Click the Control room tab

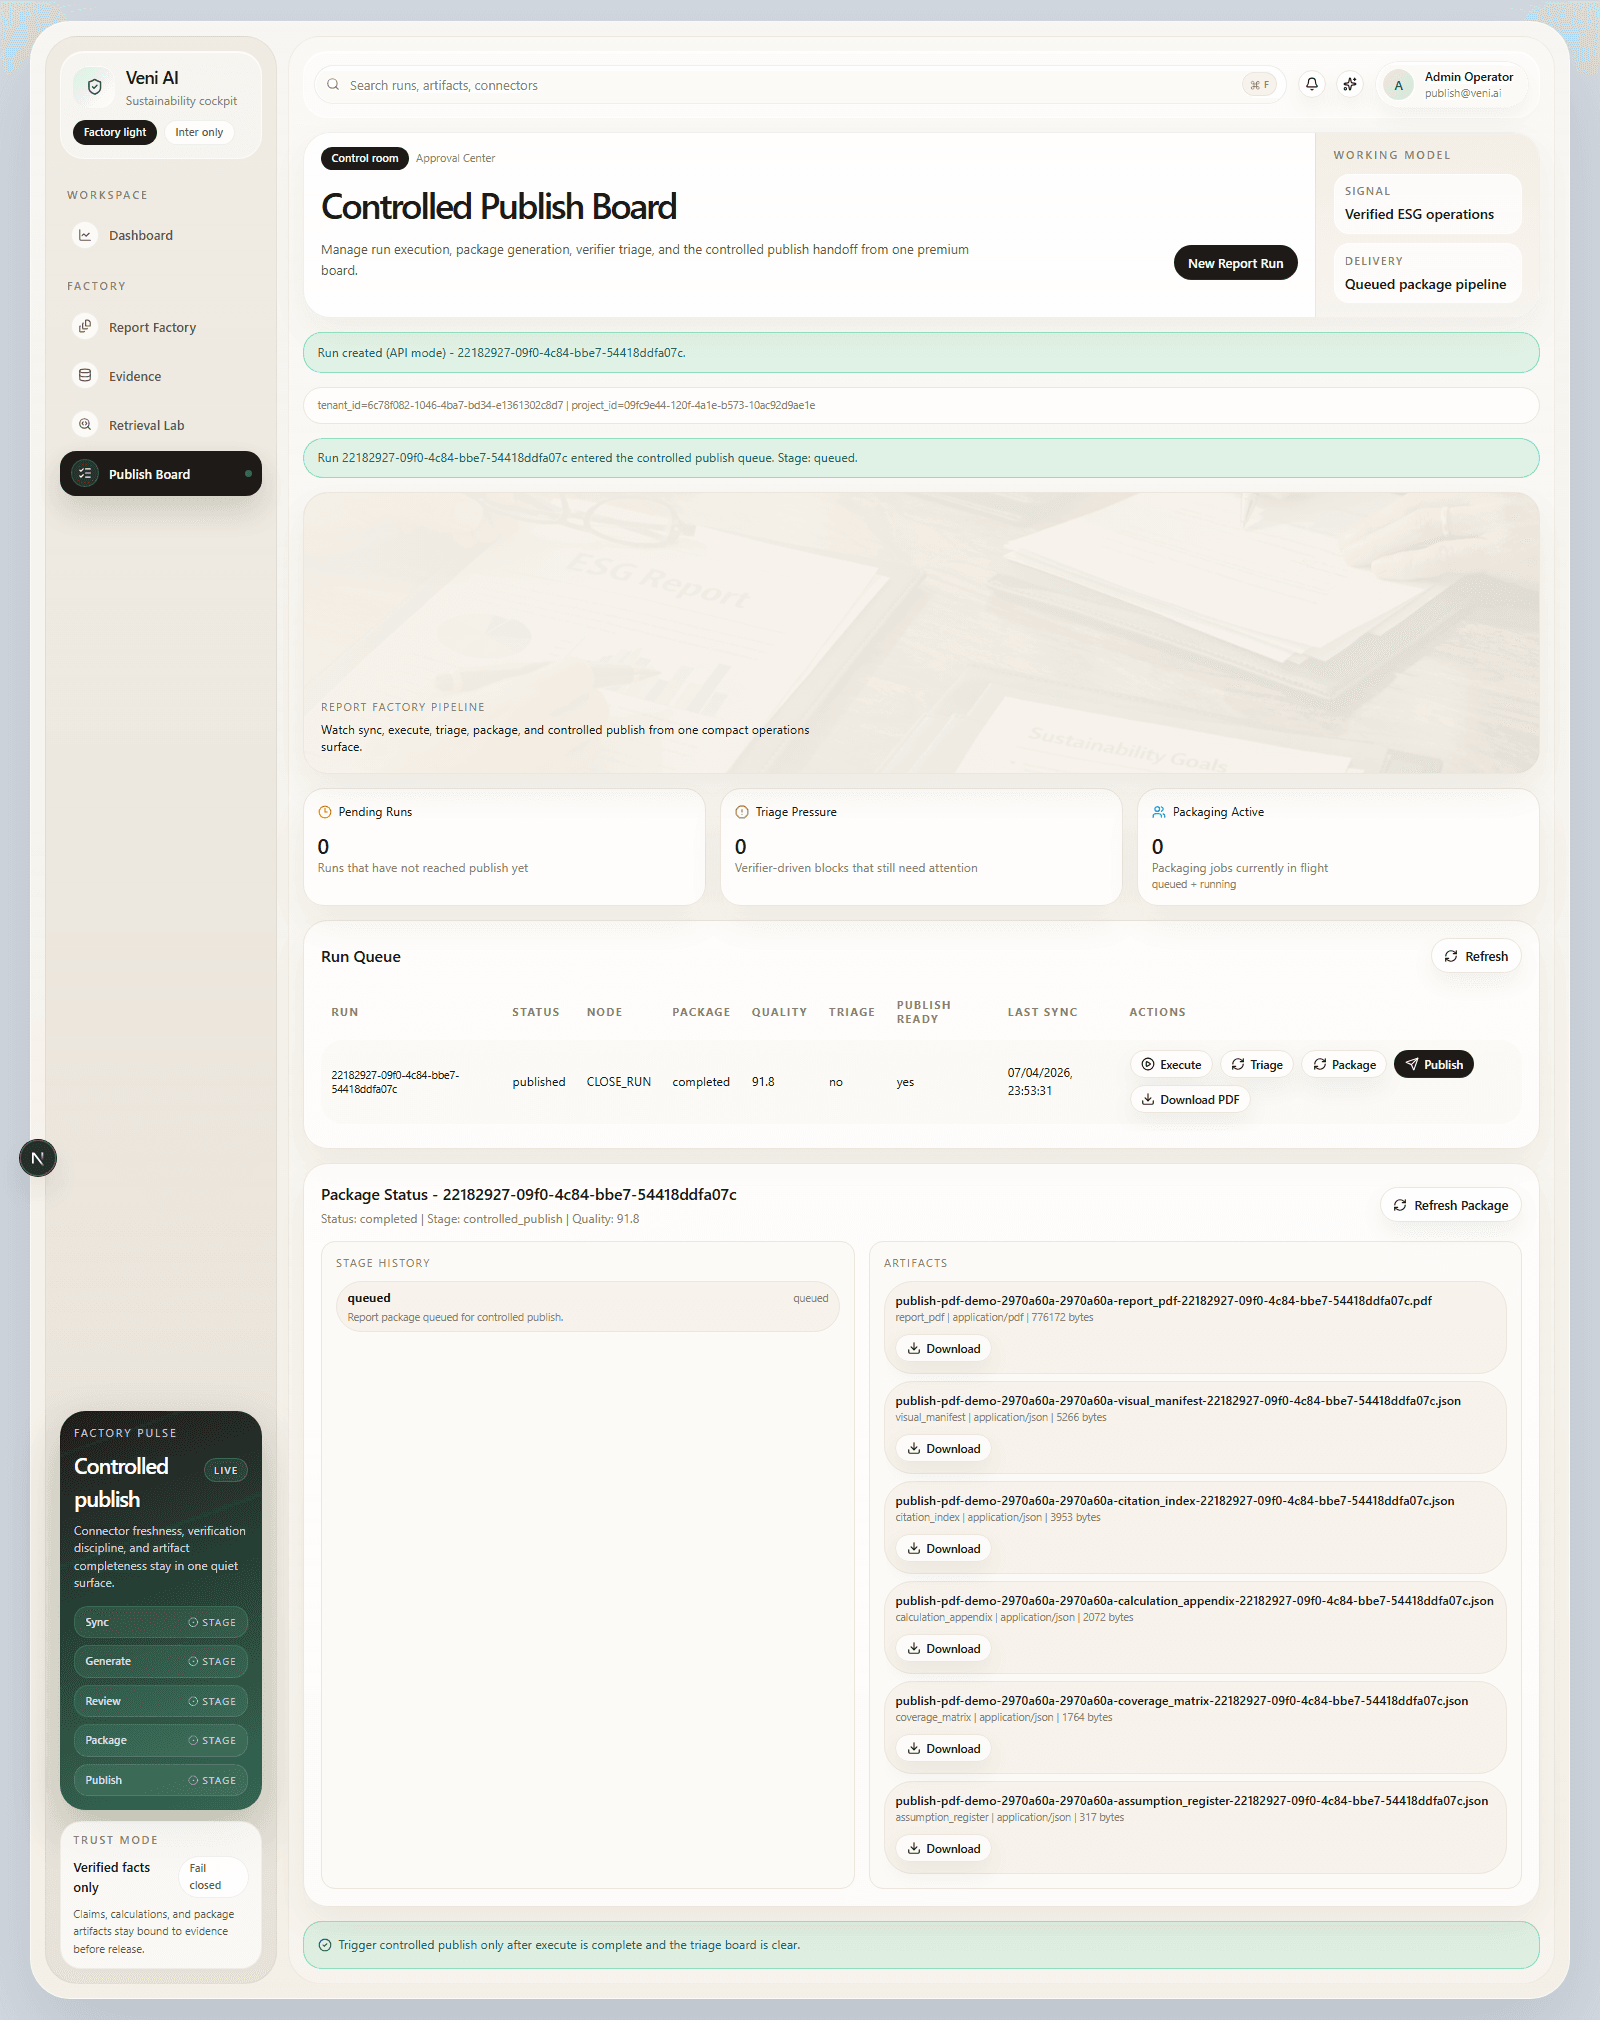(x=364, y=159)
